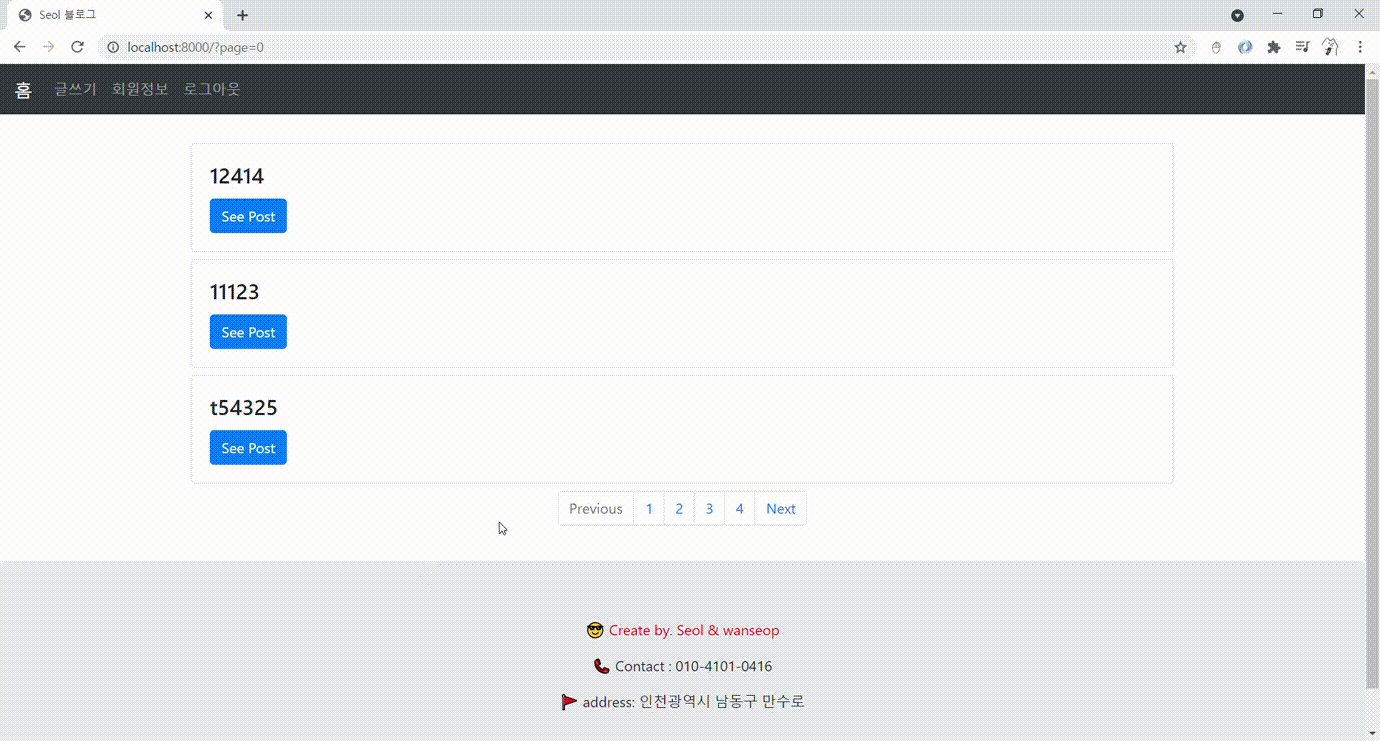1380x741 pixels.
Task: Open 글쓰기 menu item
Action: 75,89
